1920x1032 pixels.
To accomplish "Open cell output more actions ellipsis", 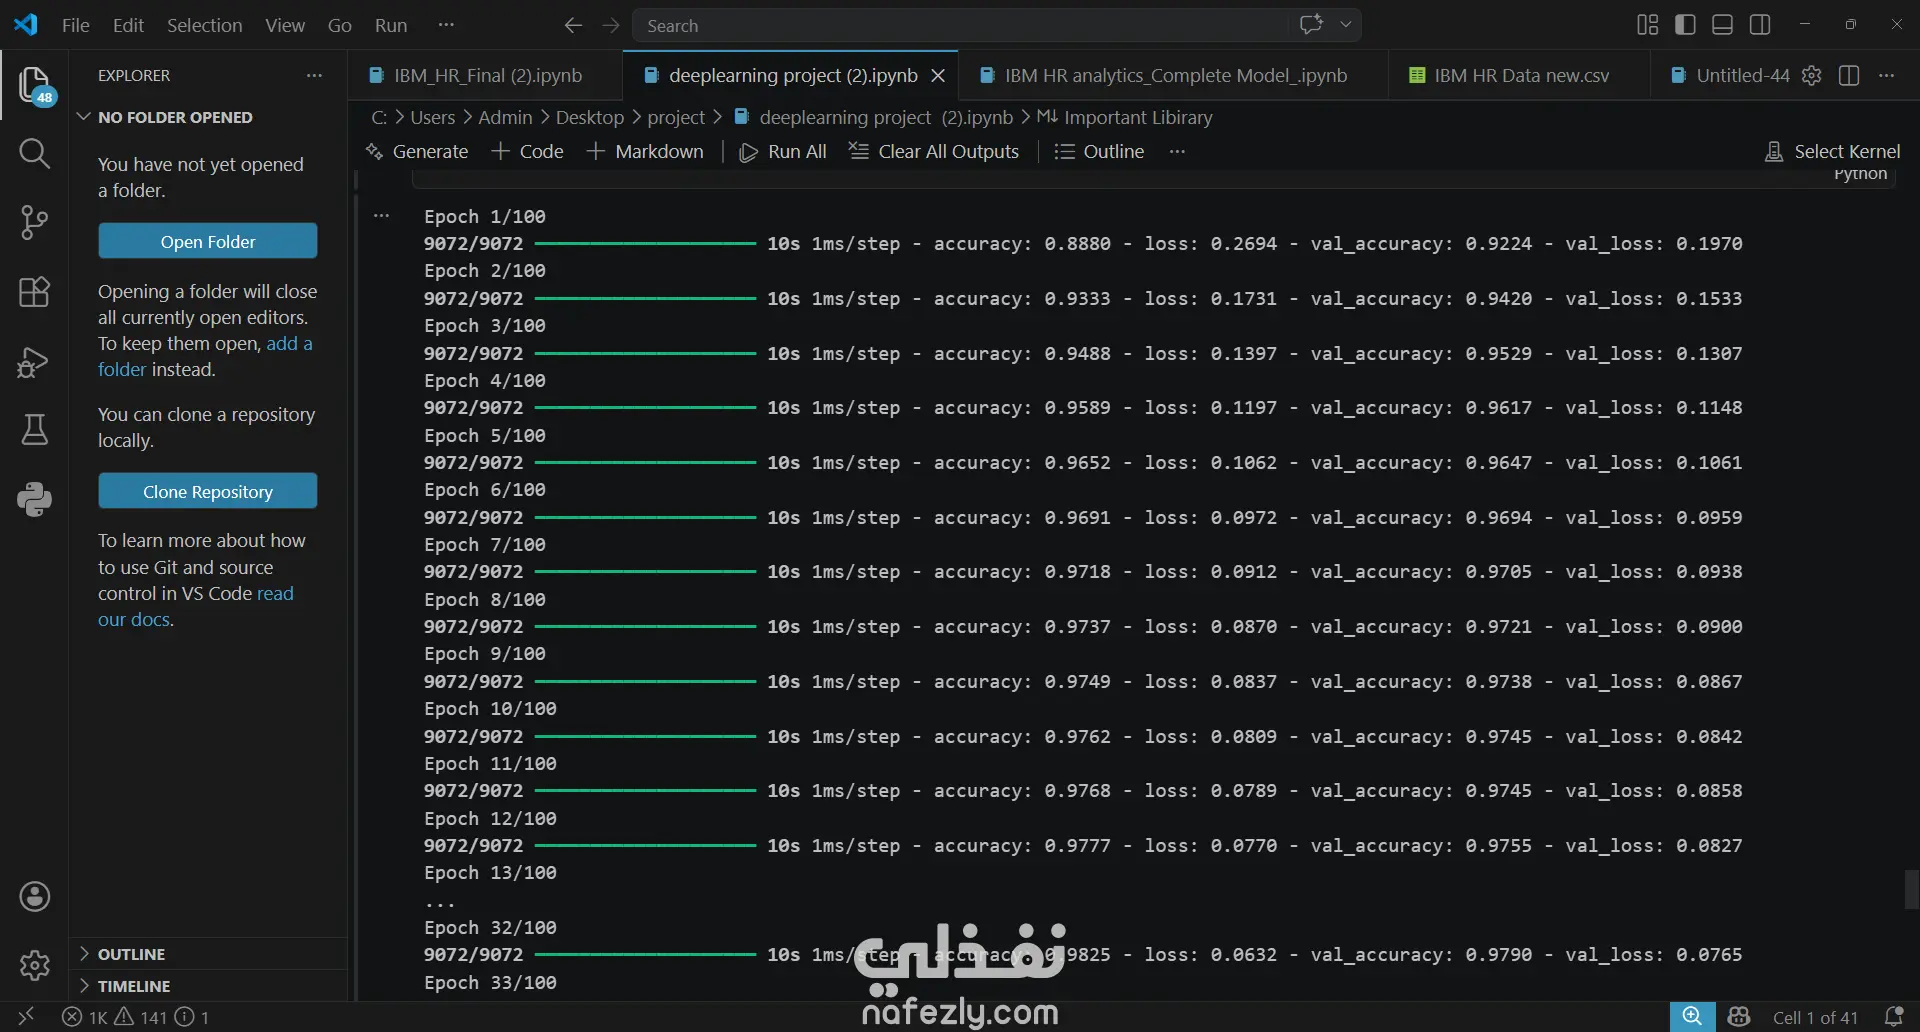I will click(381, 216).
